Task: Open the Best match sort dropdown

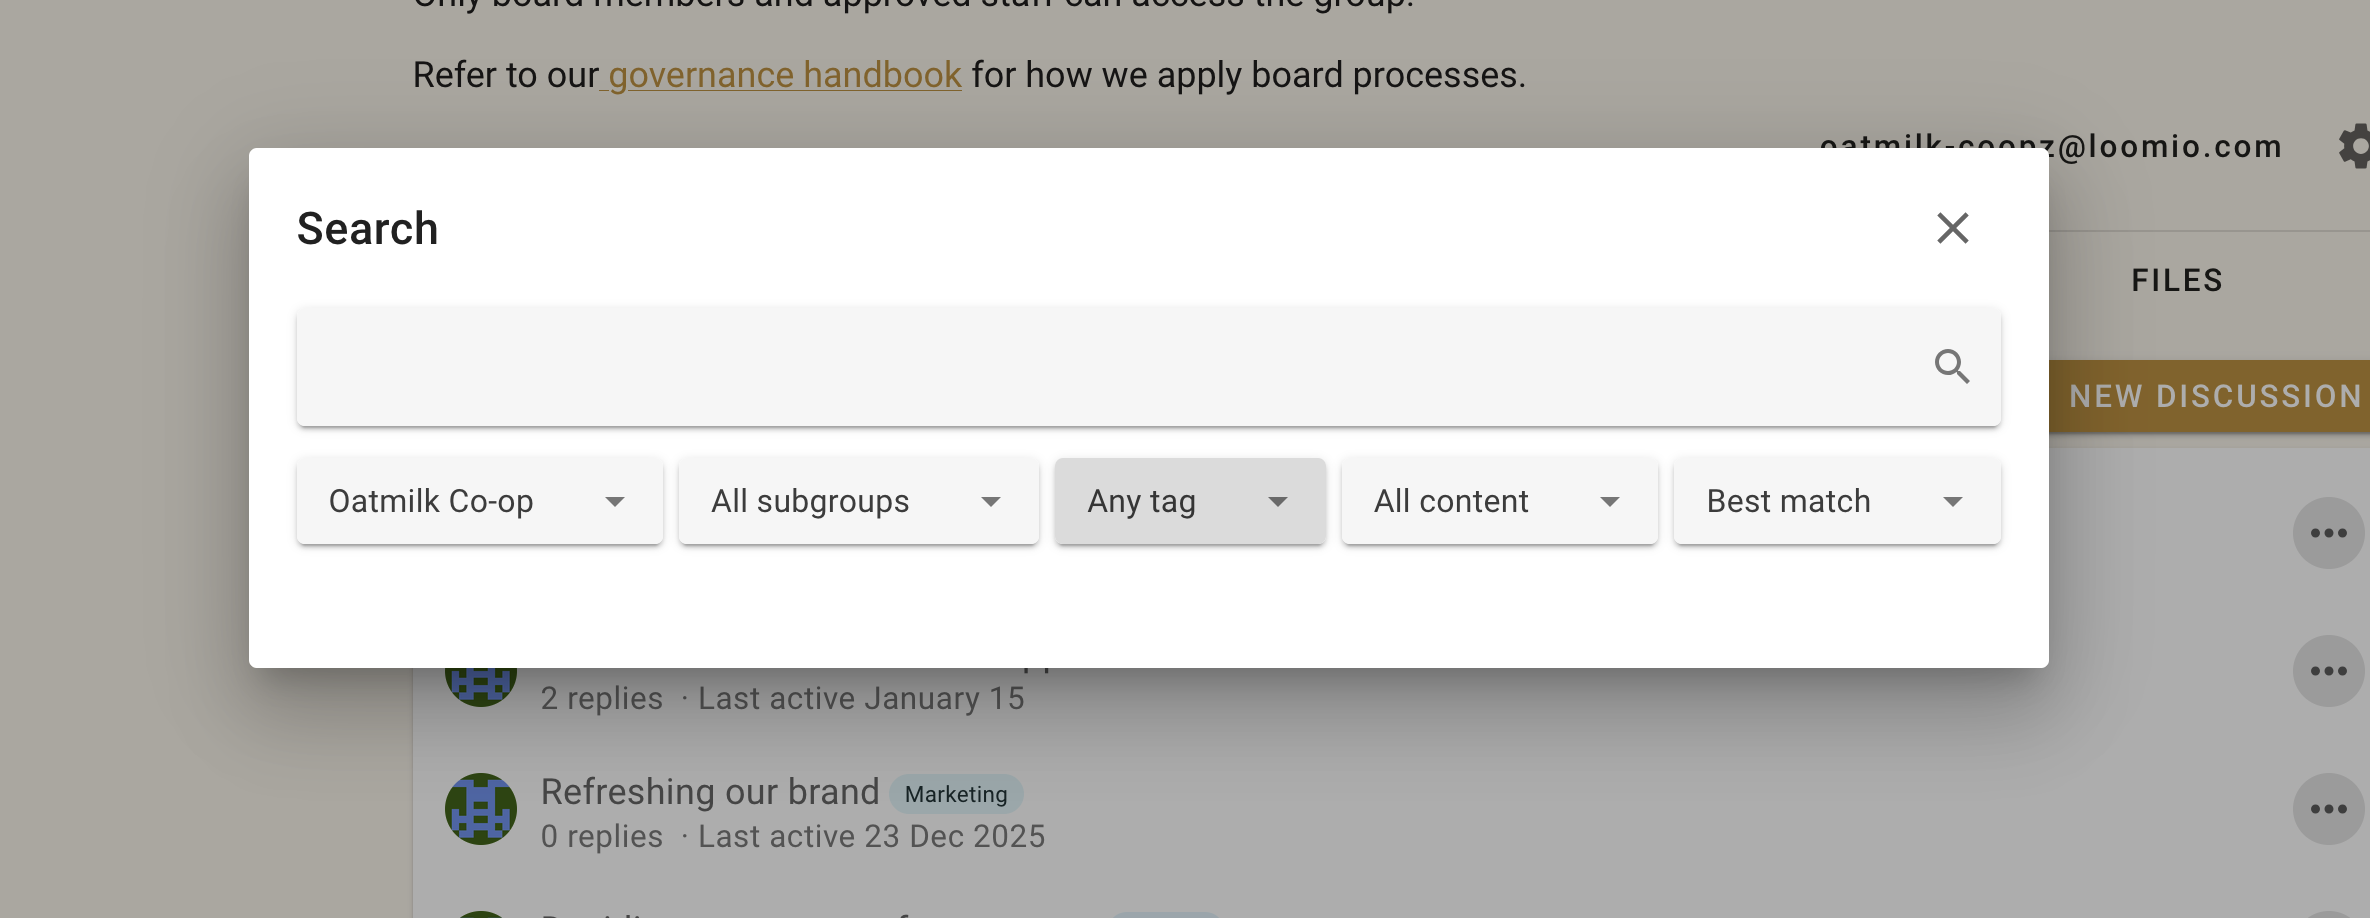Action: tap(1836, 501)
